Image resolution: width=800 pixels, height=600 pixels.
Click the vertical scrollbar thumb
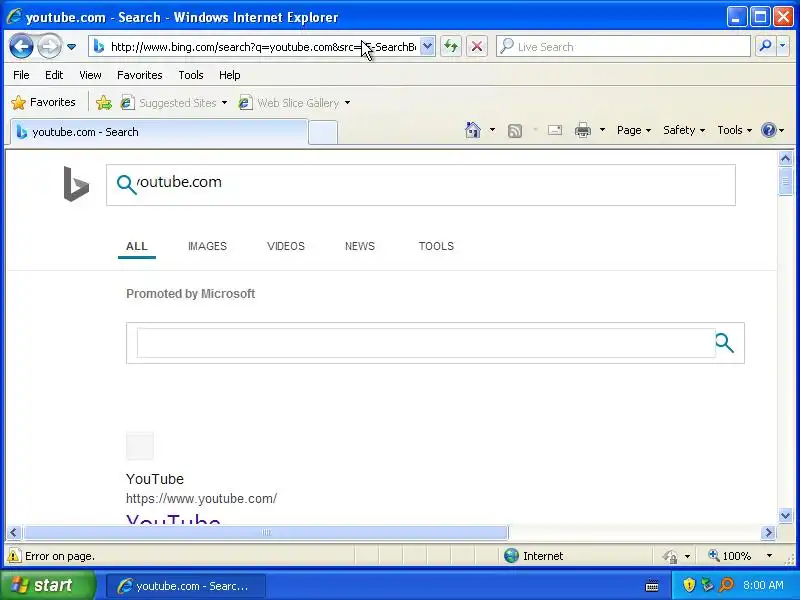[x=785, y=181]
